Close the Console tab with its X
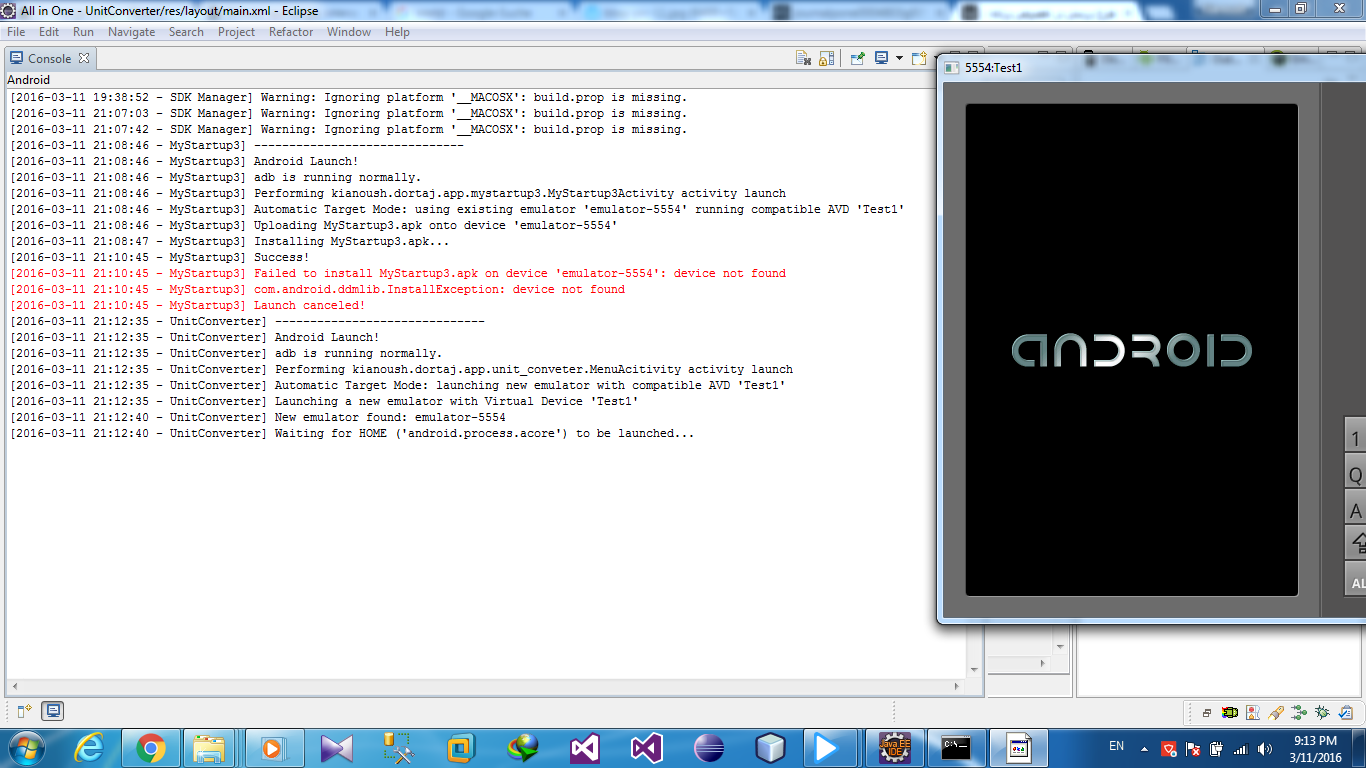Image resolution: width=1366 pixels, height=768 pixels. pos(84,58)
